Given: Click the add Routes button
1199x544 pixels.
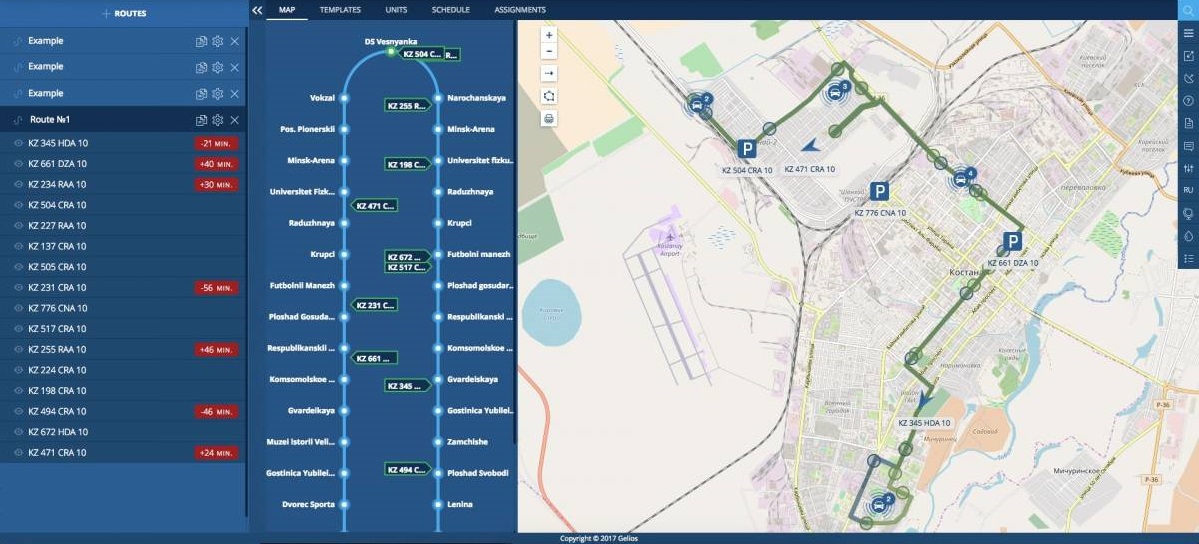Looking at the screenshot, I should pos(124,14).
